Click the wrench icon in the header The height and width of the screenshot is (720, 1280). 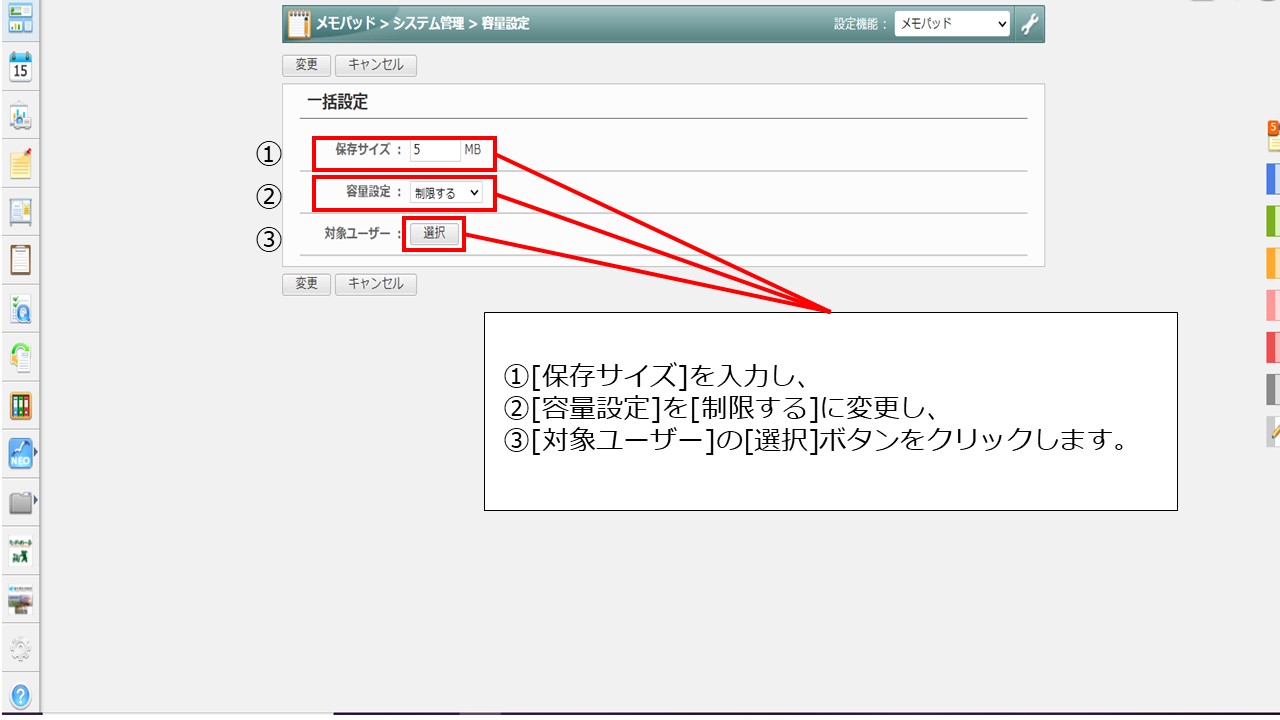(1029, 24)
